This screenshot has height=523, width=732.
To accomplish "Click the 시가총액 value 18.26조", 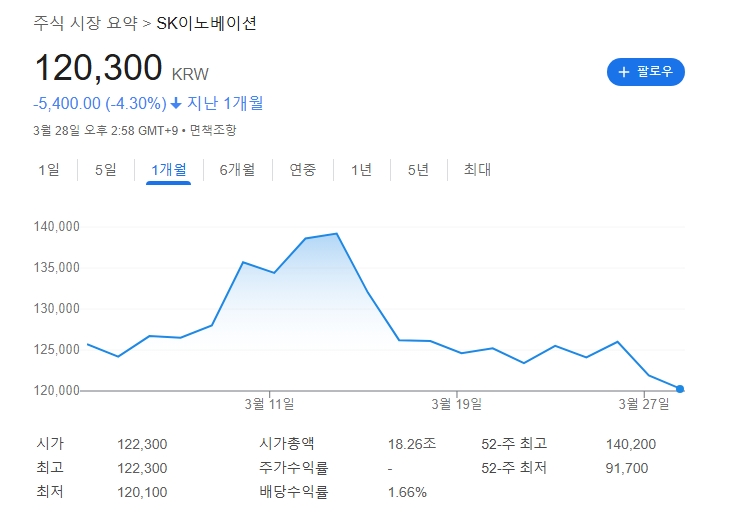I will [412, 444].
